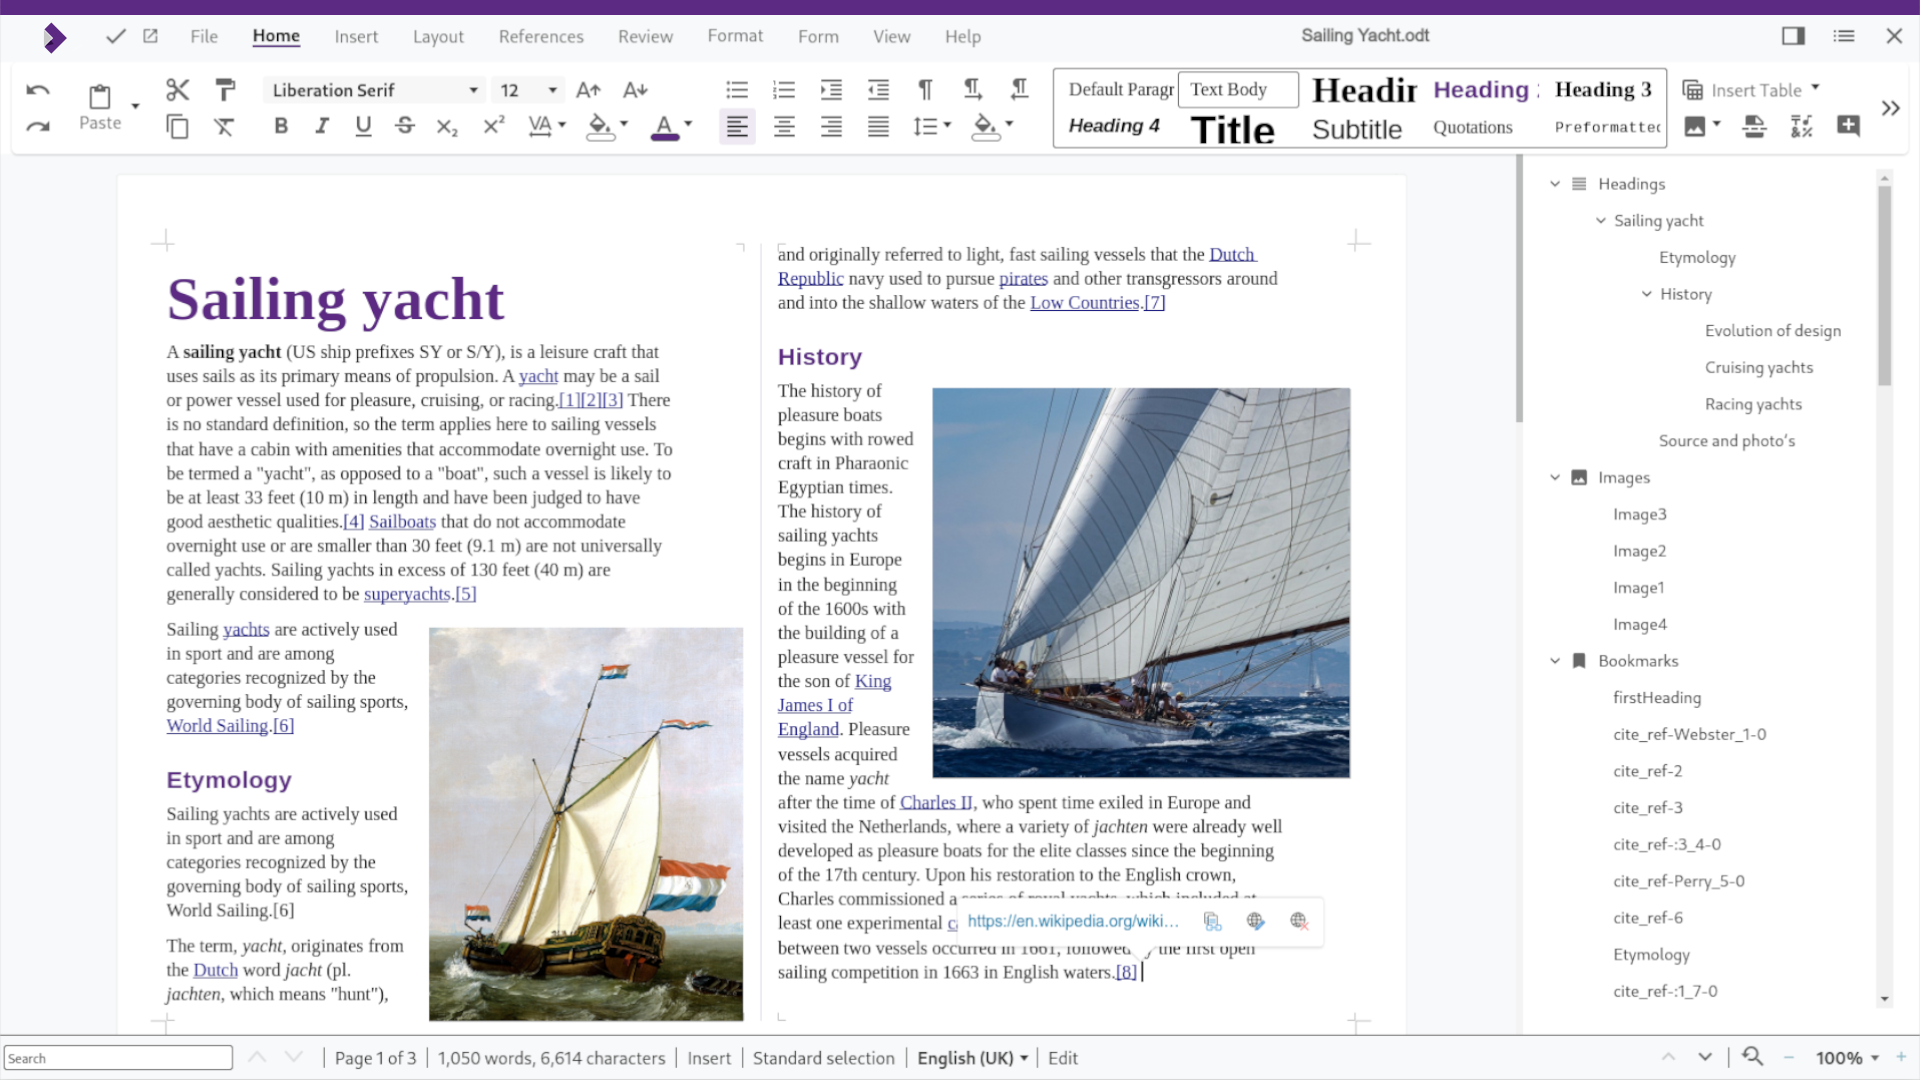
Task: Enable underline formatting
Action: click(x=362, y=126)
